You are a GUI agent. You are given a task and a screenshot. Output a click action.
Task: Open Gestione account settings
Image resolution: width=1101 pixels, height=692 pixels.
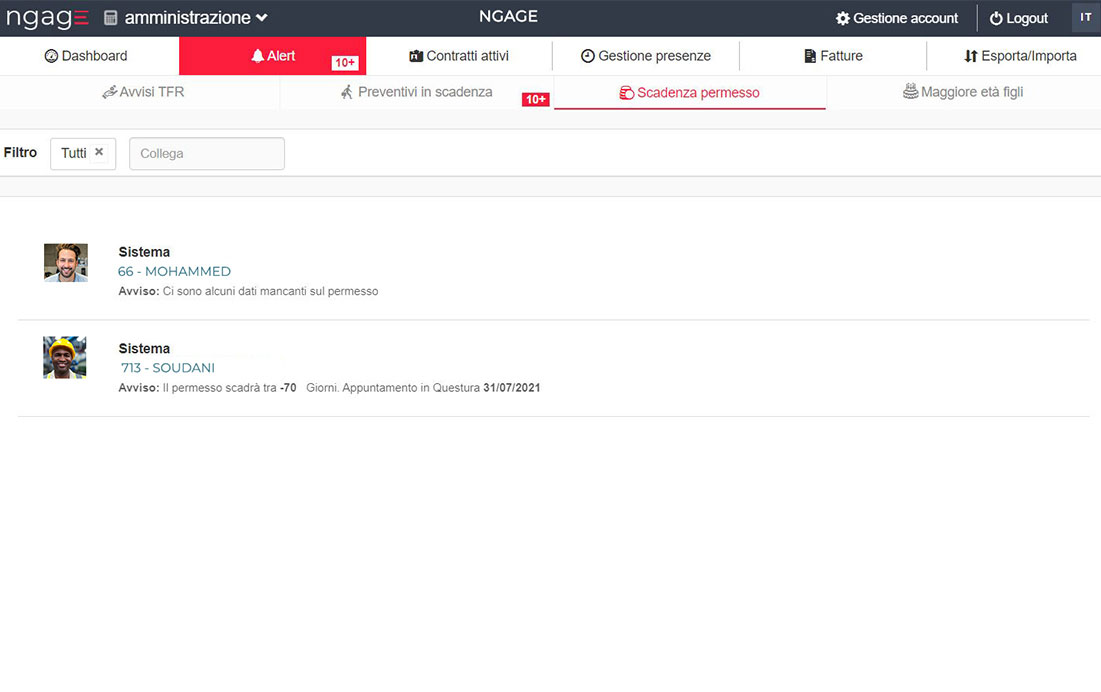[896, 18]
